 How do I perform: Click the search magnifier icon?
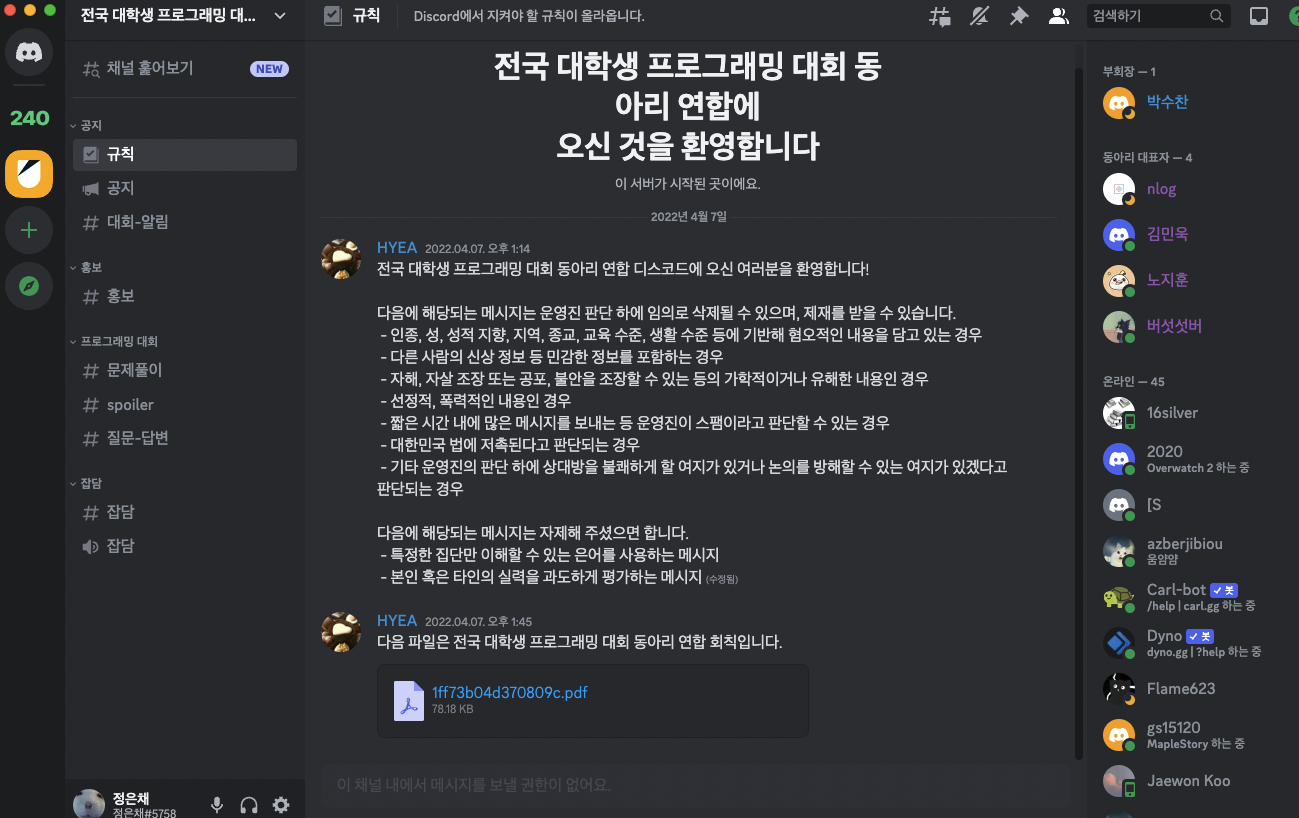(1216, 16)
